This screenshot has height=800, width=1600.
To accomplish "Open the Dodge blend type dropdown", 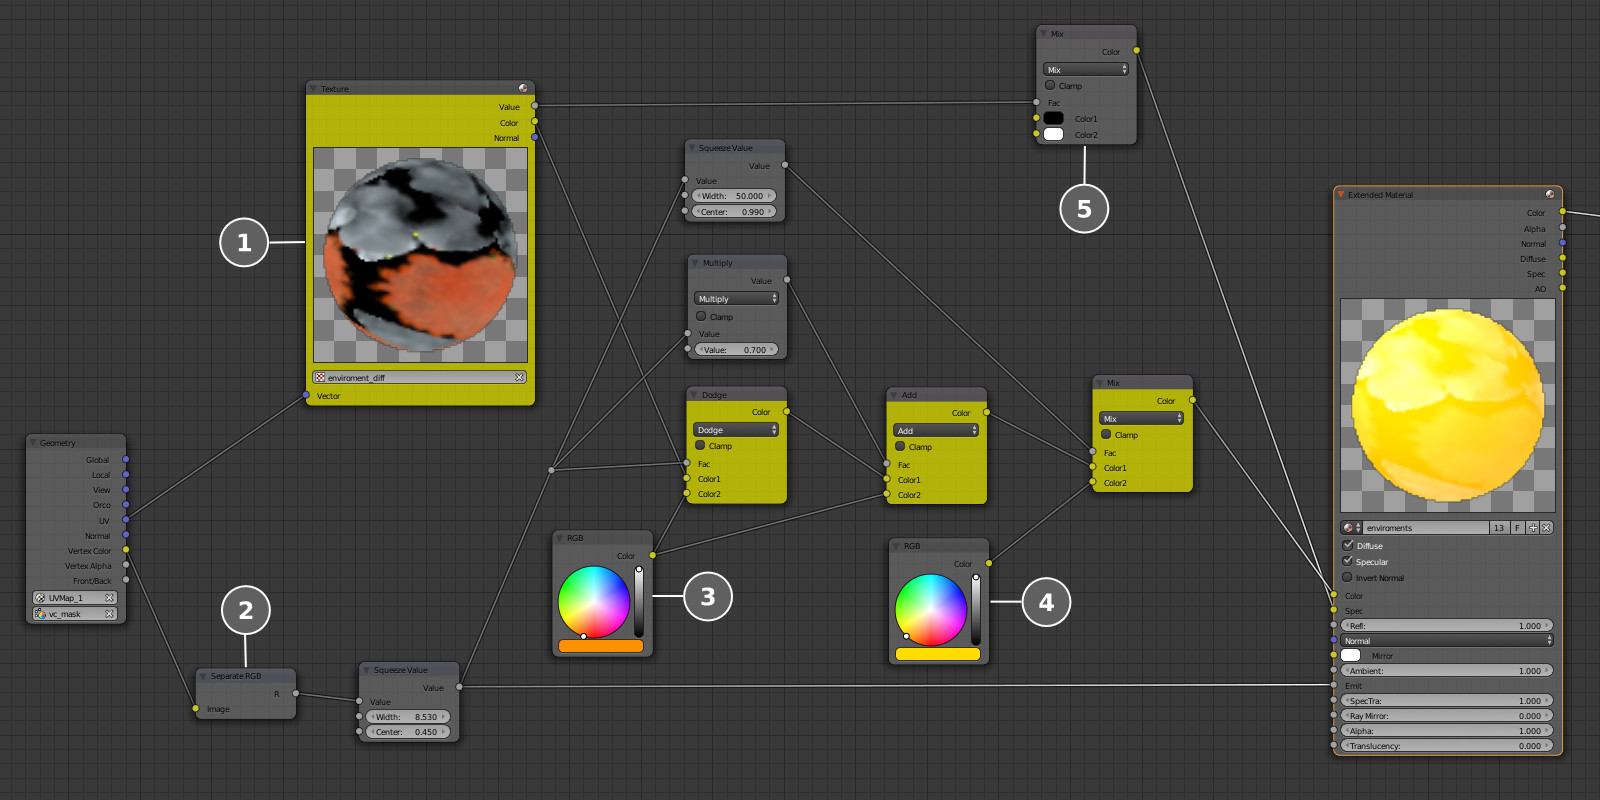I will [x=736, y=429].
